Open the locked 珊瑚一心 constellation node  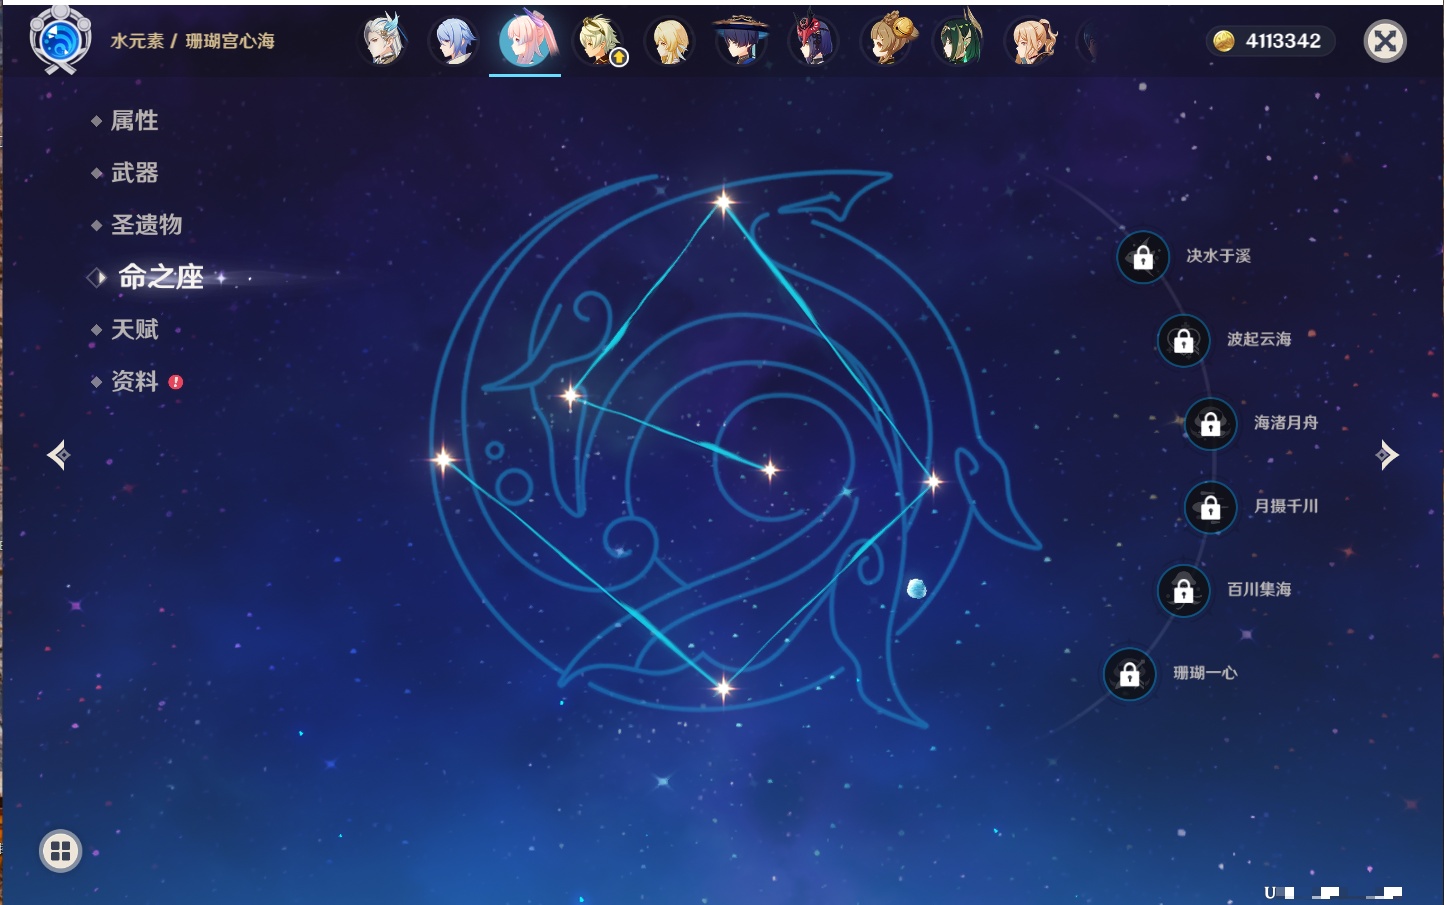pyautogui.click(x=1129, y=674)
